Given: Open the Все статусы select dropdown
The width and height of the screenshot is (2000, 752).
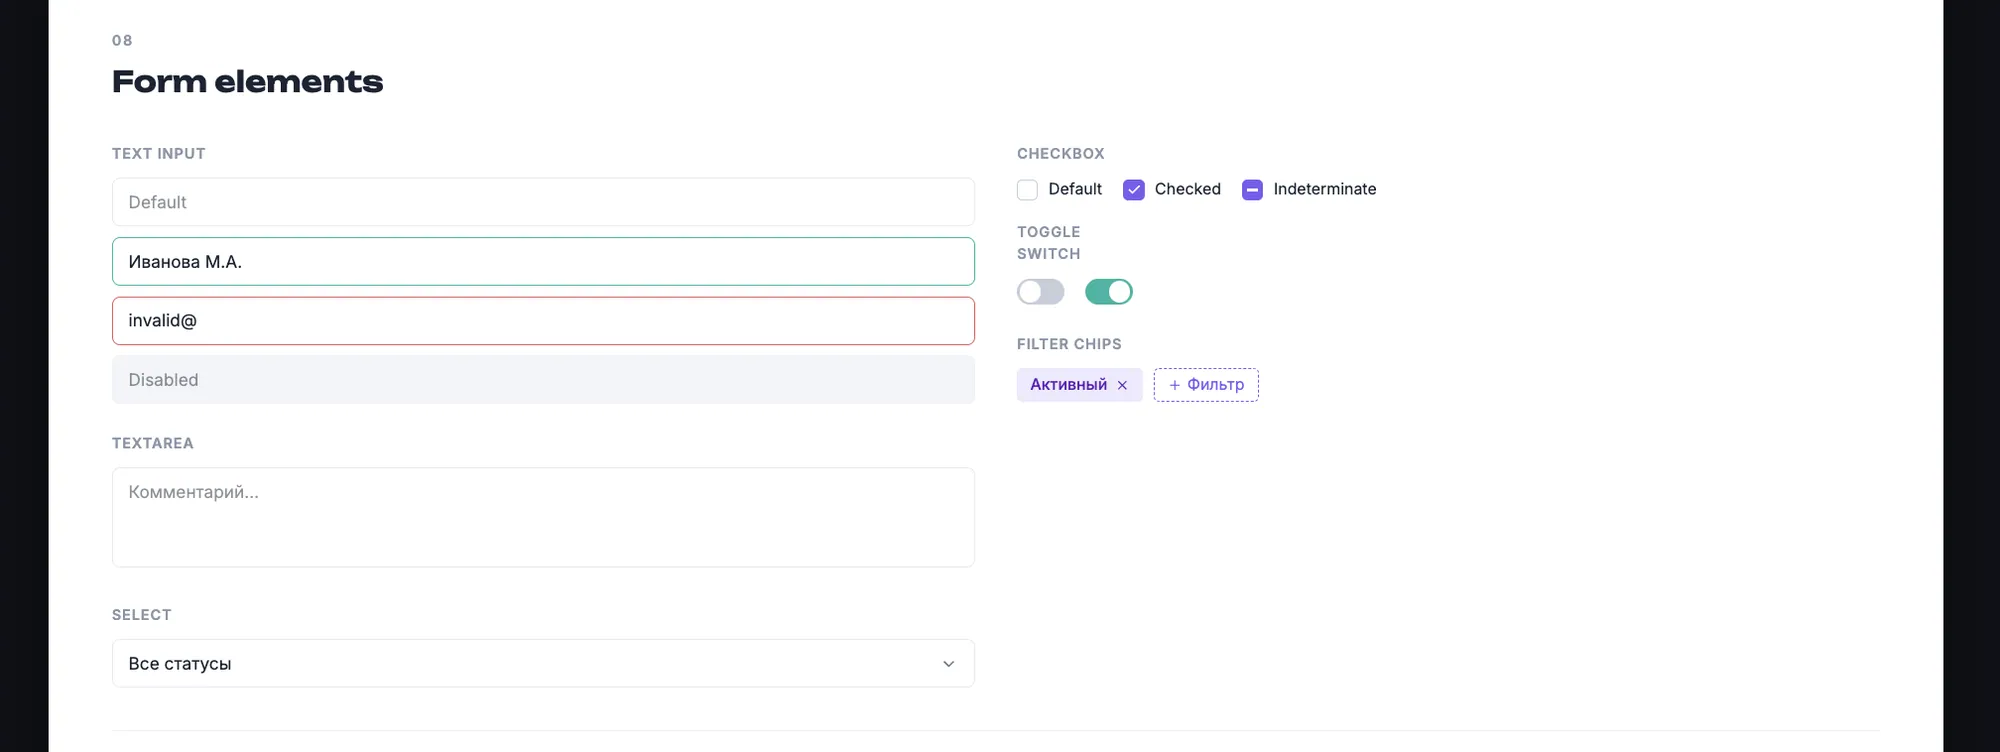Looking at the screenshot, I should (x=543, y=663).
